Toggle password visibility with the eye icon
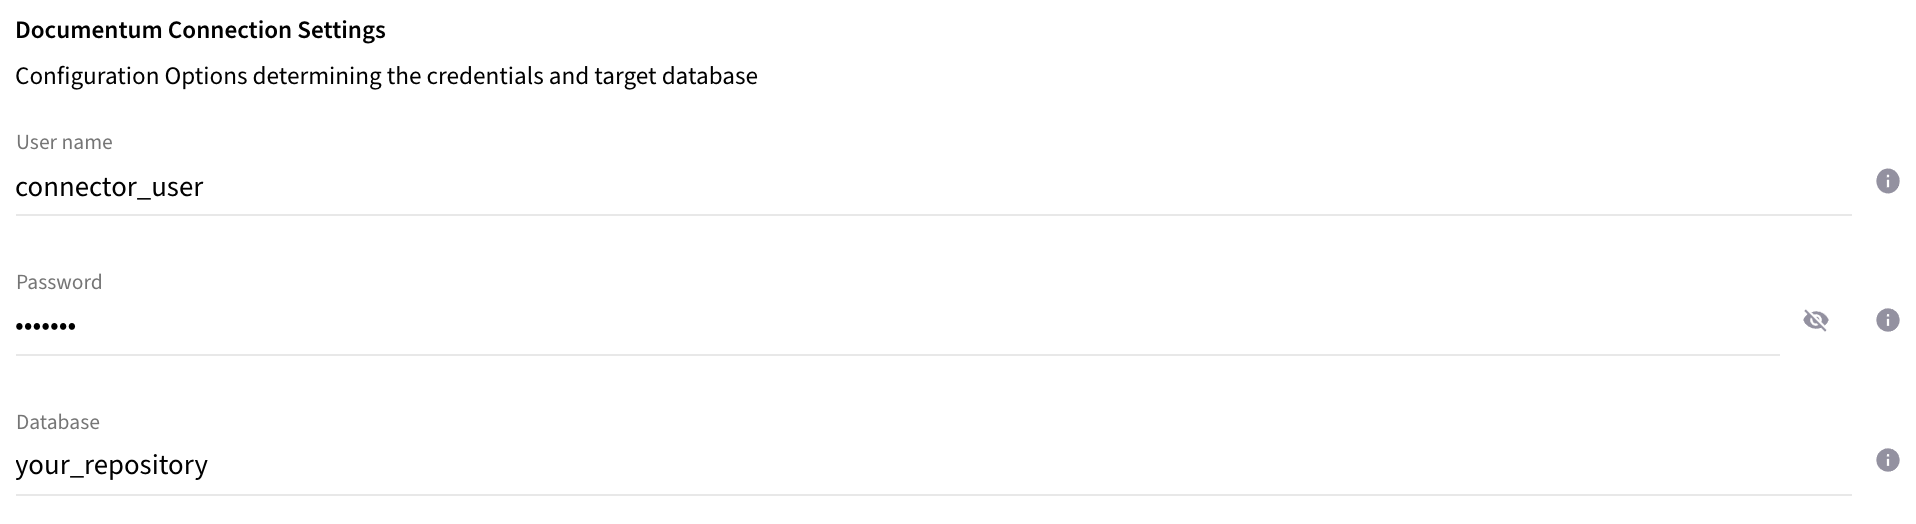Screen dimensions: 1916x524 pyautogui.click(x=1815, y=320)
